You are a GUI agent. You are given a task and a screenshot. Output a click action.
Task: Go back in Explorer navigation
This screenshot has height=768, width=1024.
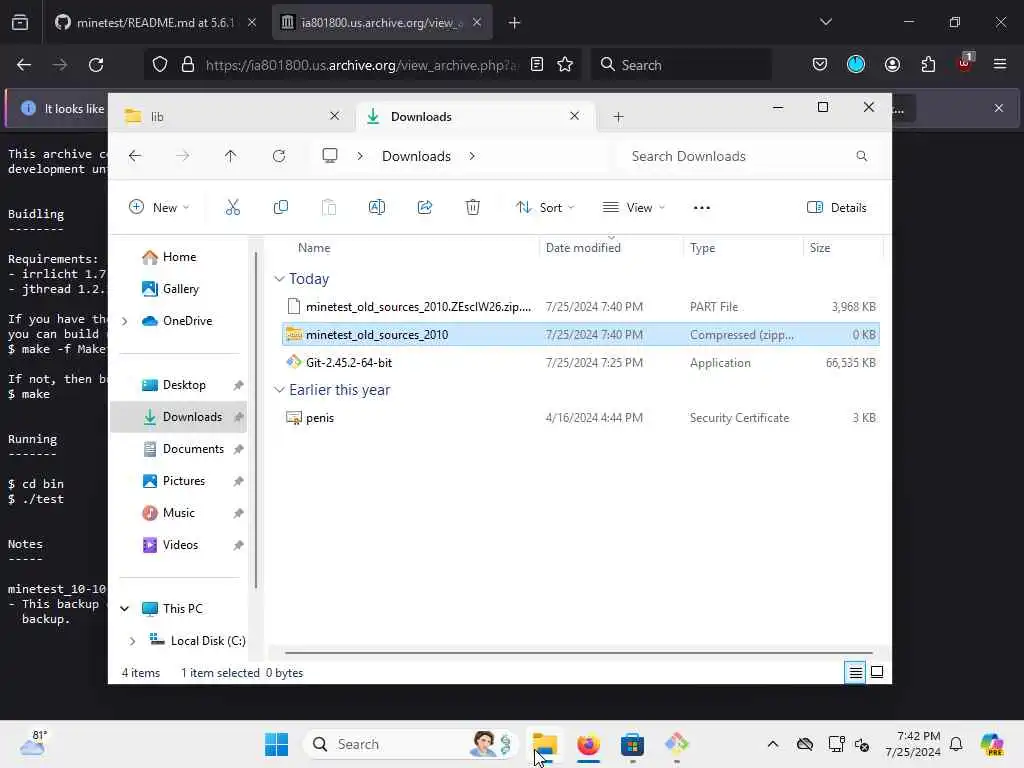(135, 156)
